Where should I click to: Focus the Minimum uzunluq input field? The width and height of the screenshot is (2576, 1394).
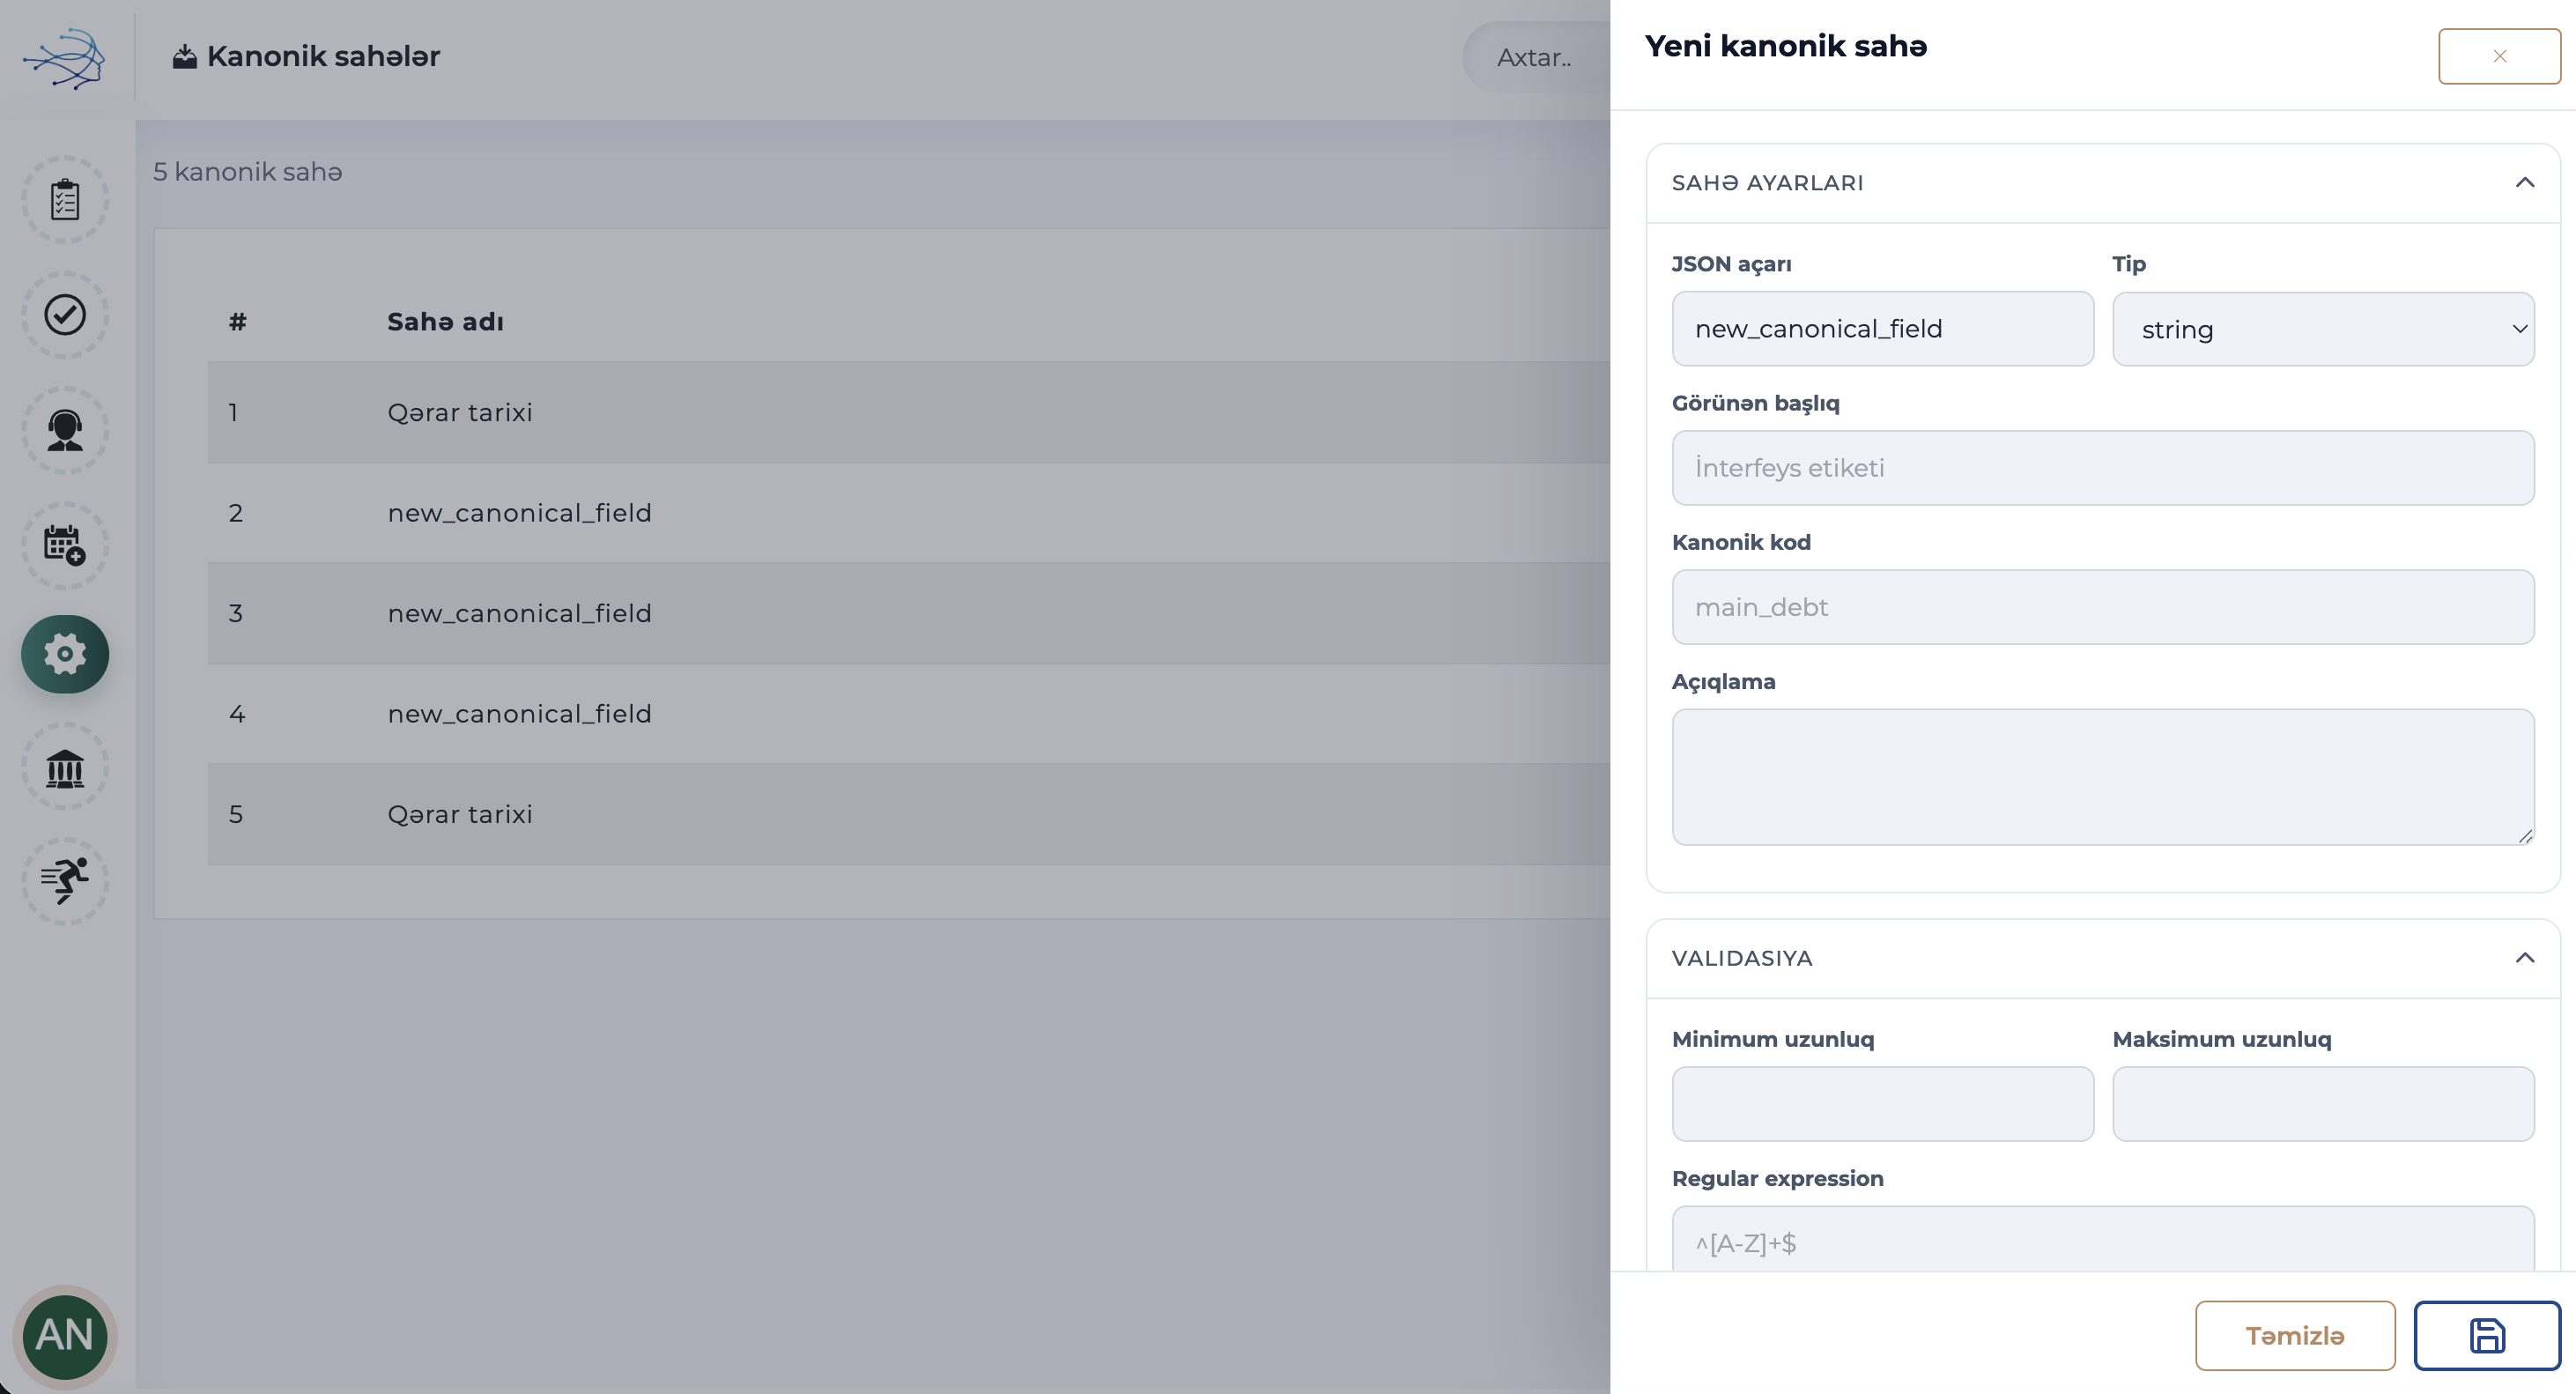click(1882, 1104)
